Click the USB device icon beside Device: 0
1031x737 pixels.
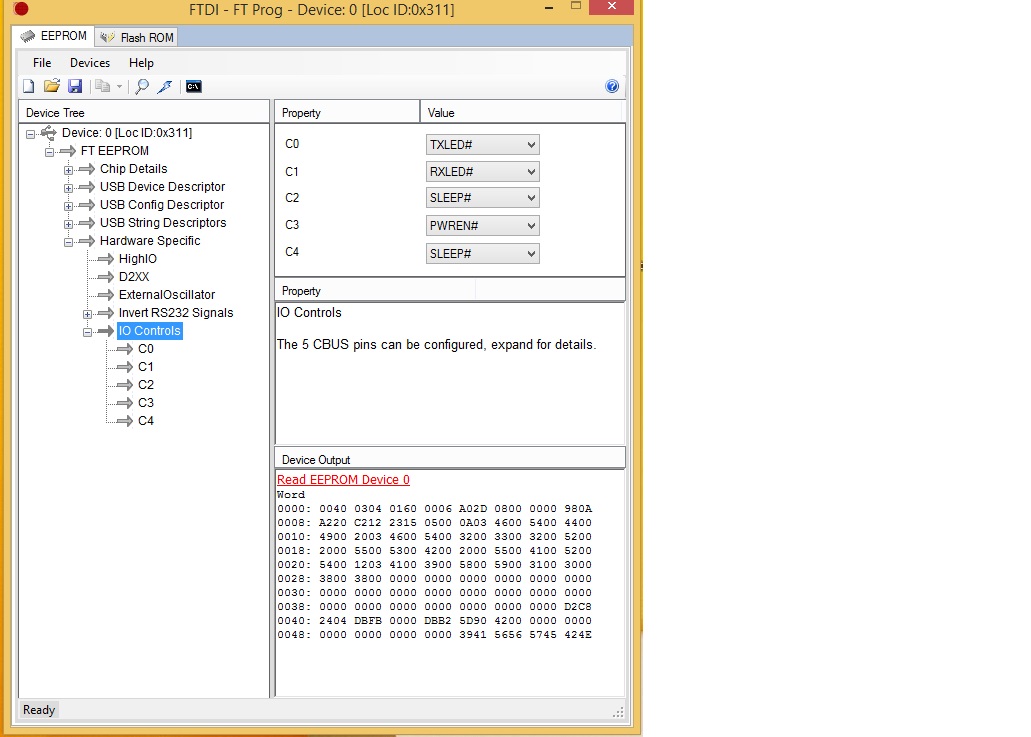(x=49, y=133)
